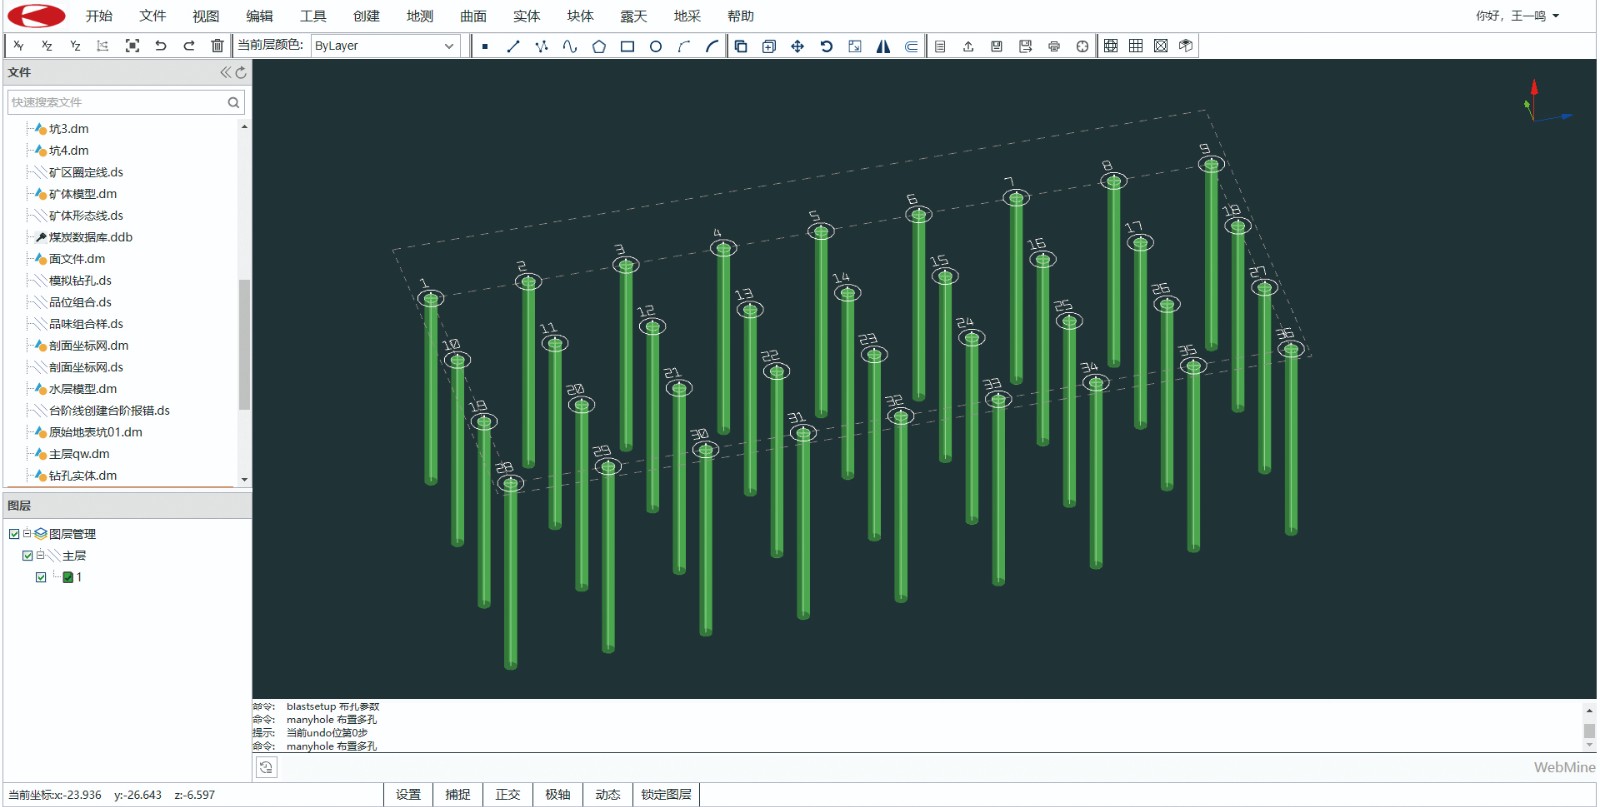Open the 文件 menu
This screenshot has height=807, width=1600.
pyautogui.click(x=153, y=16)
